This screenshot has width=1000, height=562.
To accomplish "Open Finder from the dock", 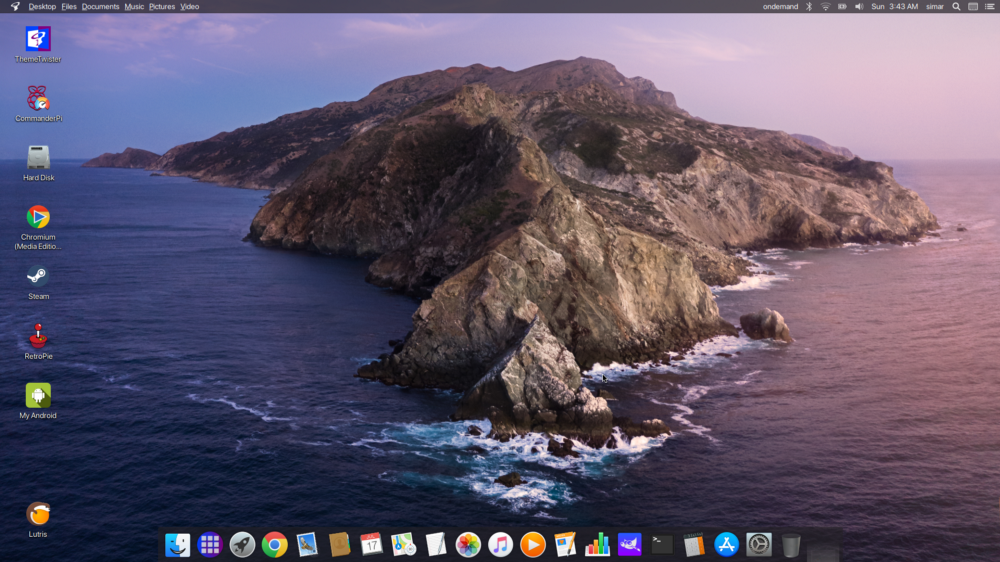I will 177,544.
